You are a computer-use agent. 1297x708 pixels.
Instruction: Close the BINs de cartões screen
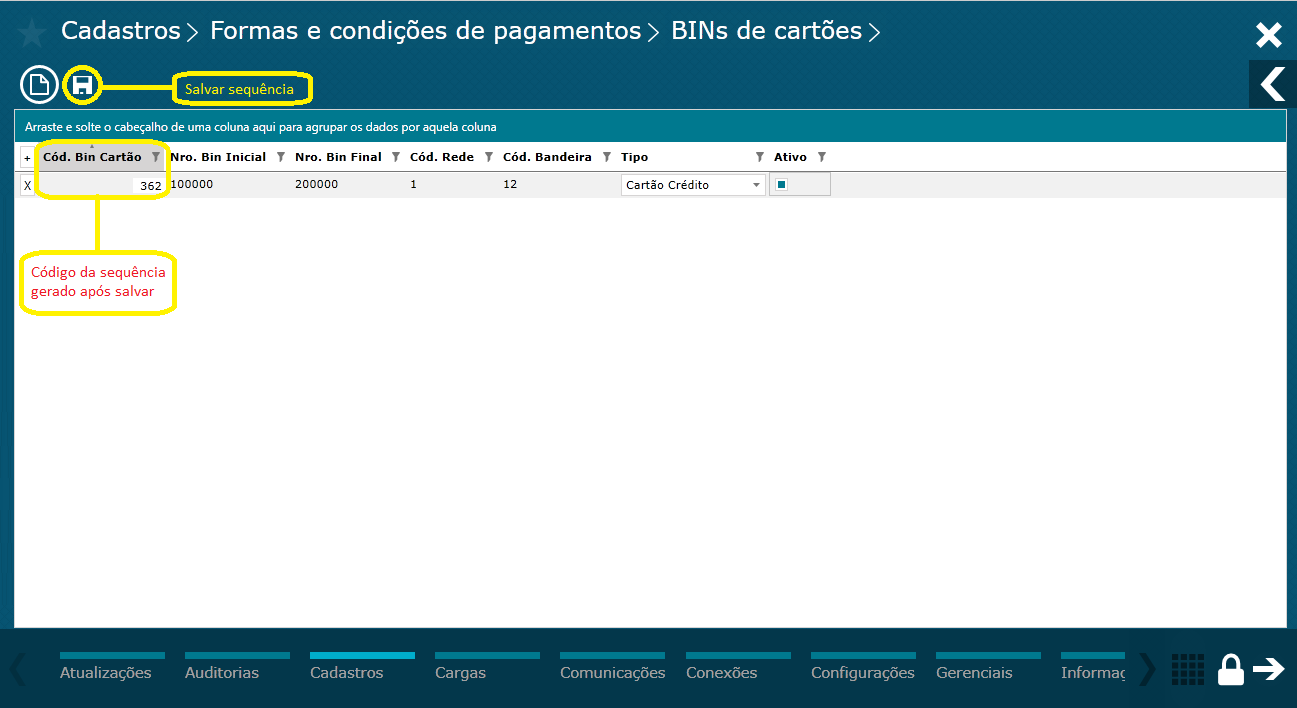[1268, 36]
